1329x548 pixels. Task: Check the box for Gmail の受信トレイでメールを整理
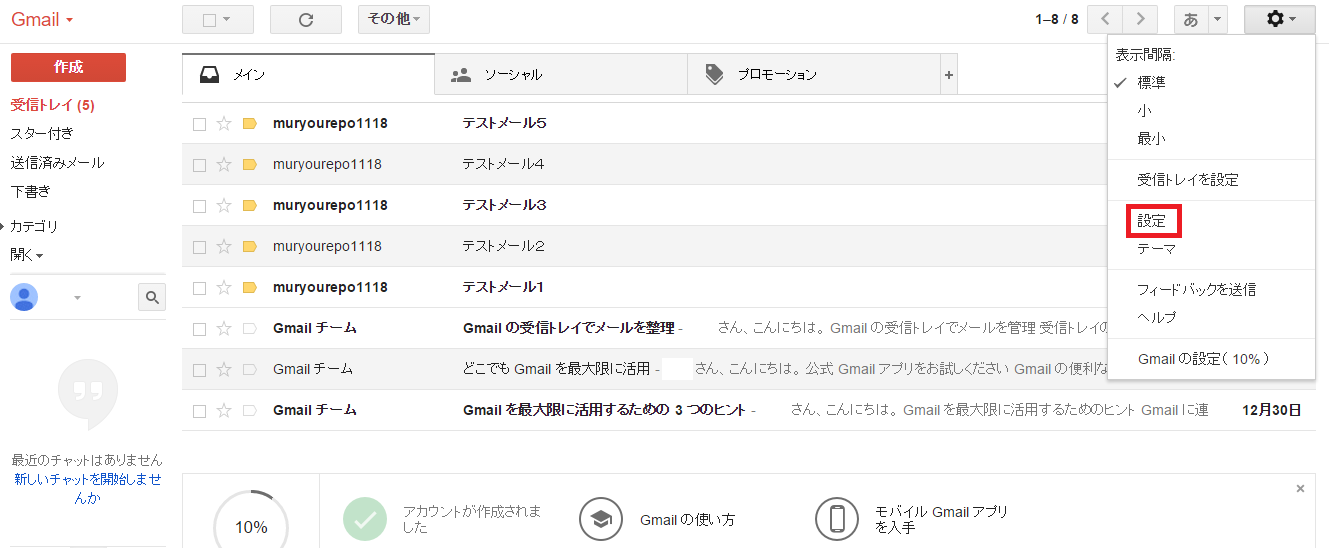click(199, 329)
